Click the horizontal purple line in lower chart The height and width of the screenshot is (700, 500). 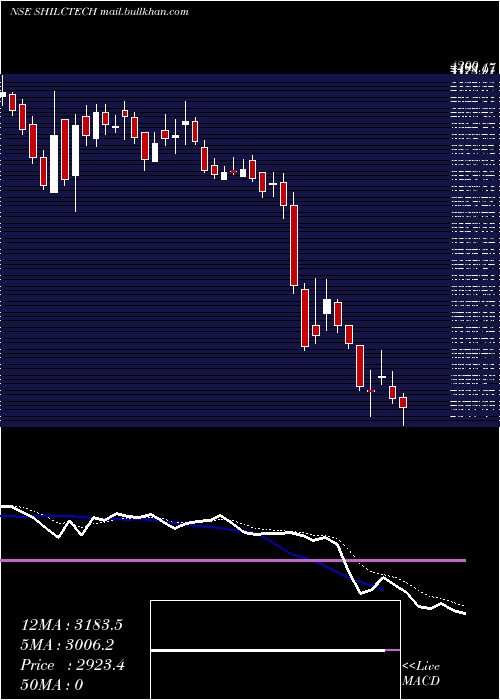[233, 560]
